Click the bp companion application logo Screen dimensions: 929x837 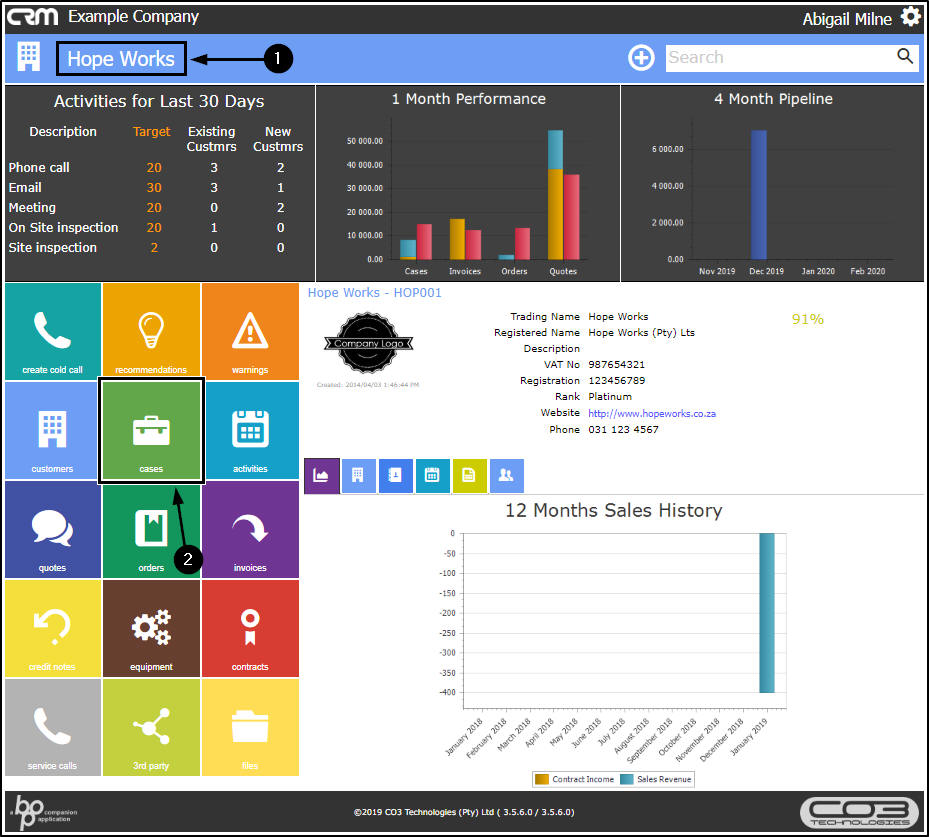click(44, 812)
